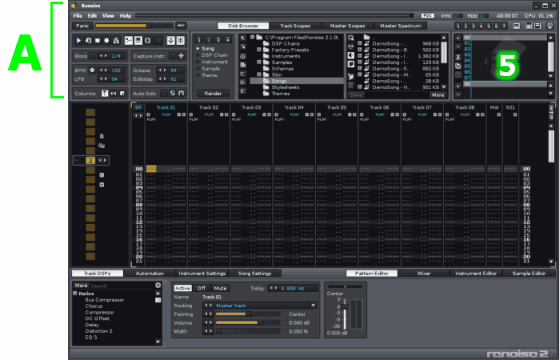The width and height of the screenshot is (560, 360).
Task: Click the Panning slider
Action: pyautogui.click(x=247, y=314)
